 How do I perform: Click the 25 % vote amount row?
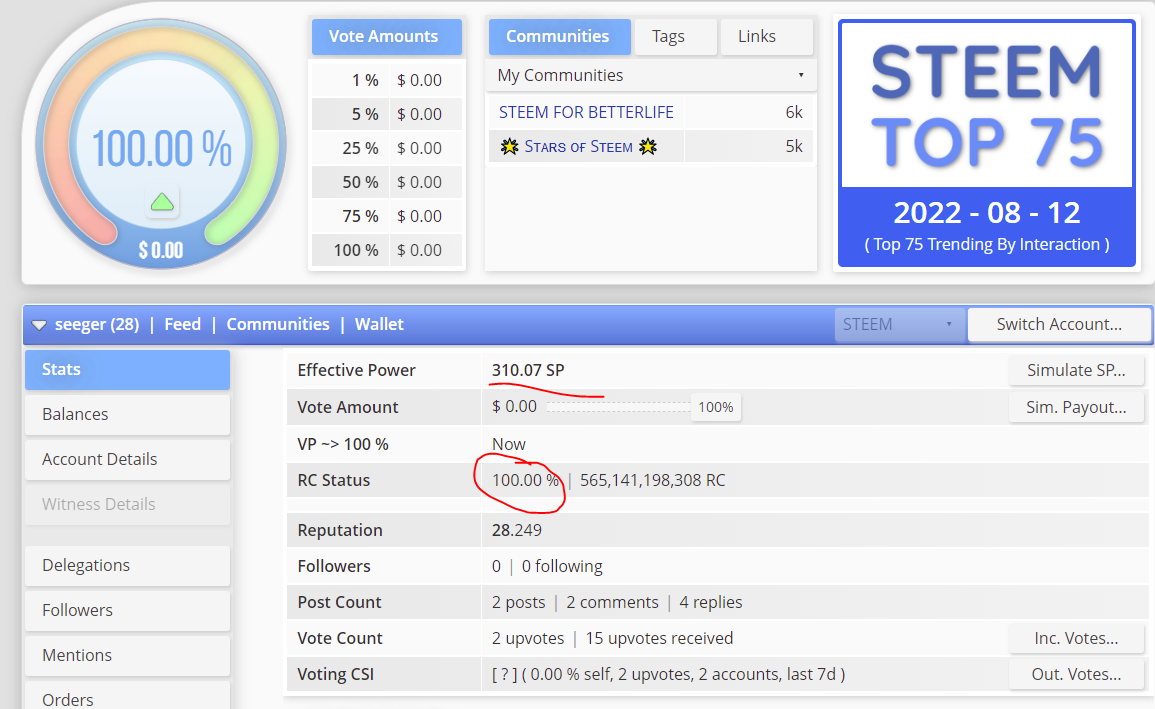(x=387, y=148)
